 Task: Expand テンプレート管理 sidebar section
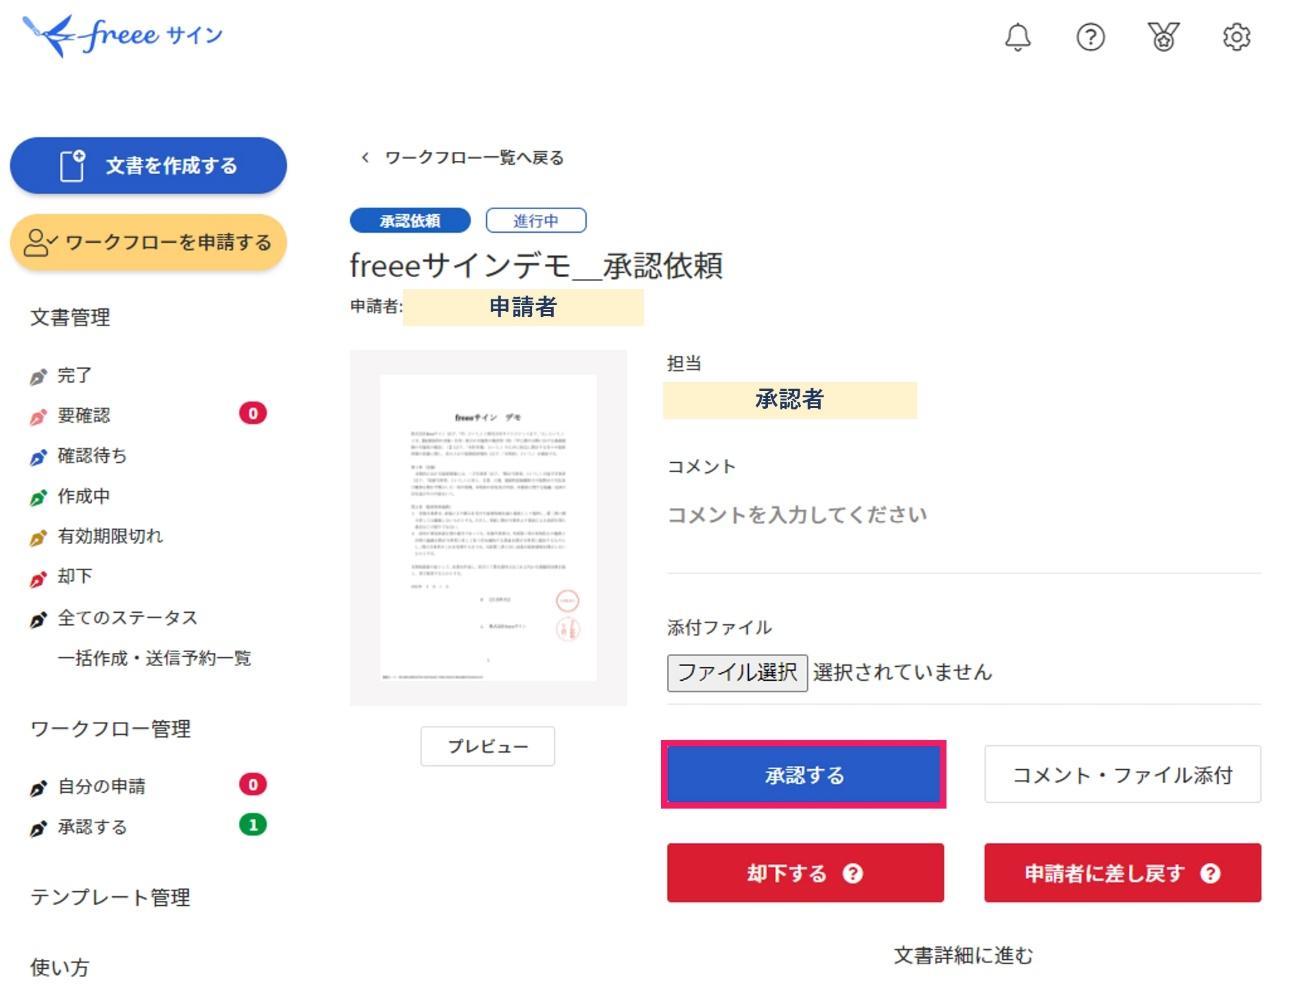[x=110, y=897]
